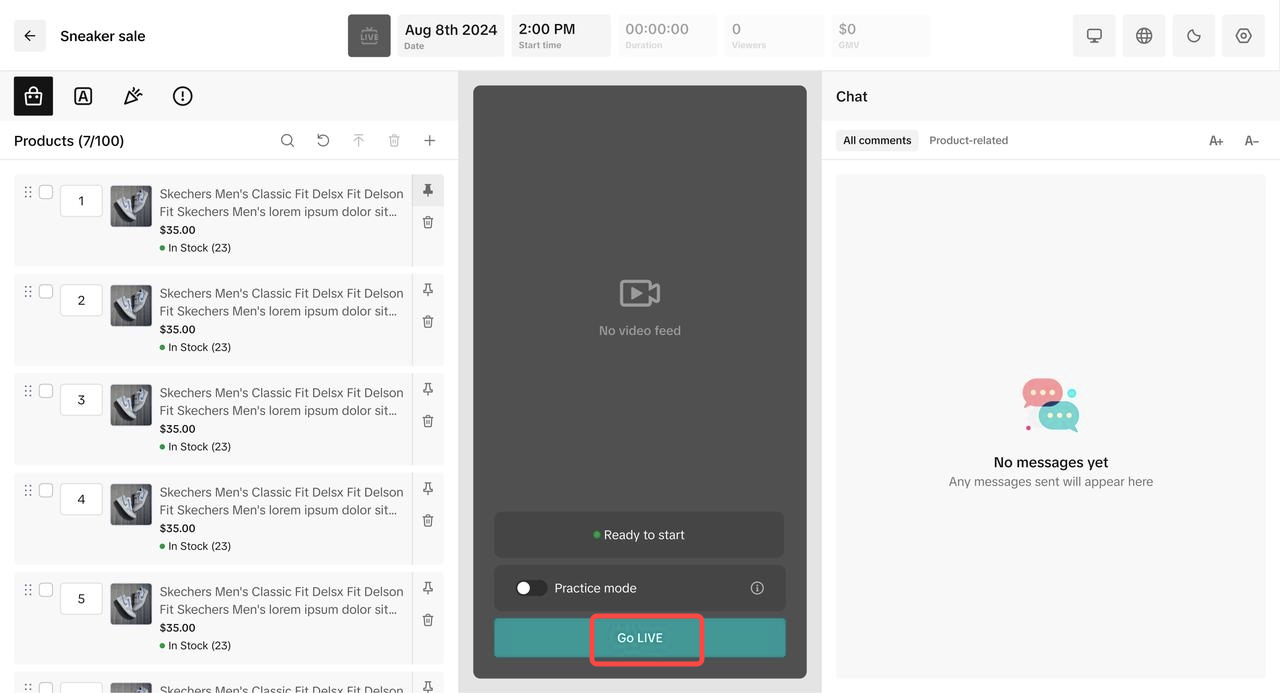The image size is (1280, 693).
Task: Search products with the magnifier icon
Action: pyautogui.click(x=287, y=141)
